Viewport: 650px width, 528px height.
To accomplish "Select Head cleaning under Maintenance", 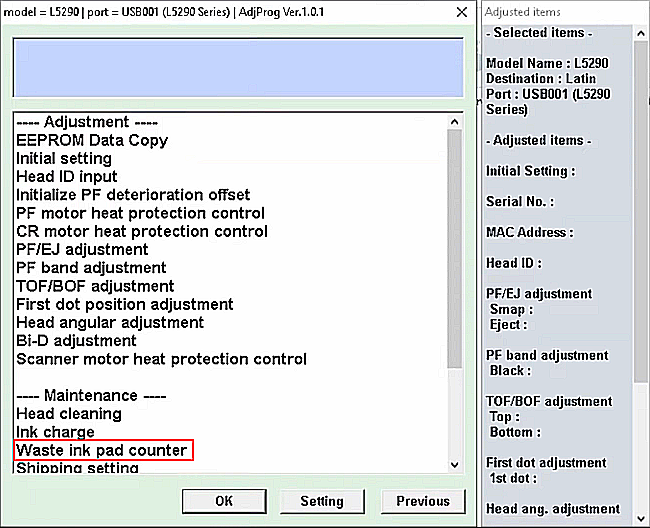I will tap(69, 414).
